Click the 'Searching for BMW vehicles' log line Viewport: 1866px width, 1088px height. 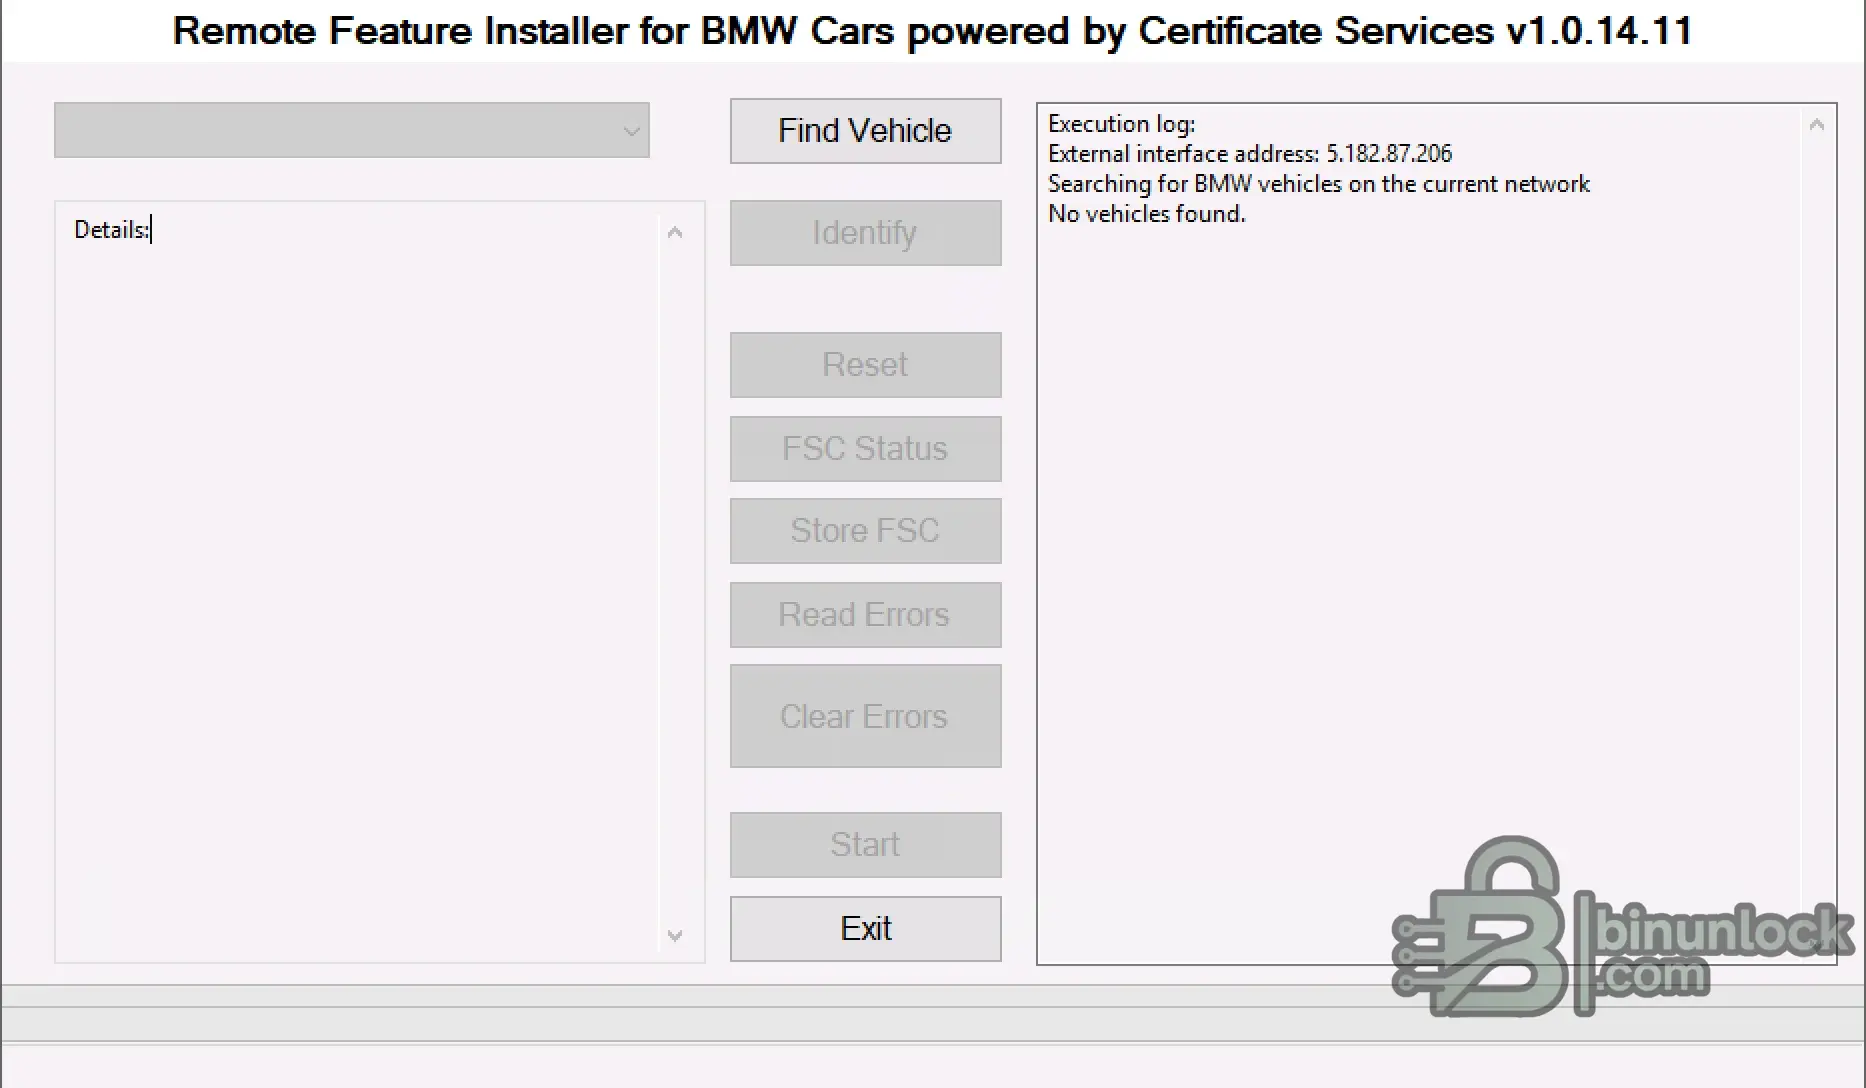point(1318,184)
